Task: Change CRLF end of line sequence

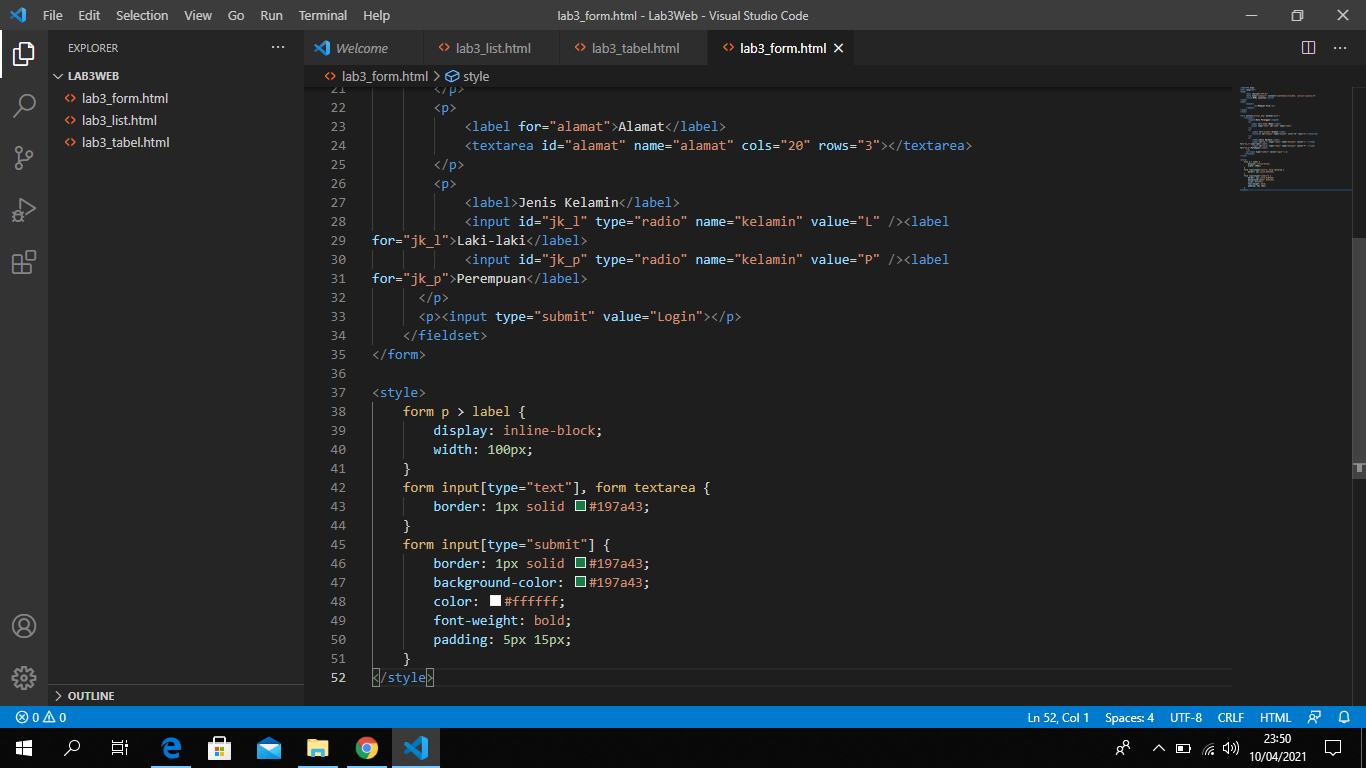Action: 1231,717
